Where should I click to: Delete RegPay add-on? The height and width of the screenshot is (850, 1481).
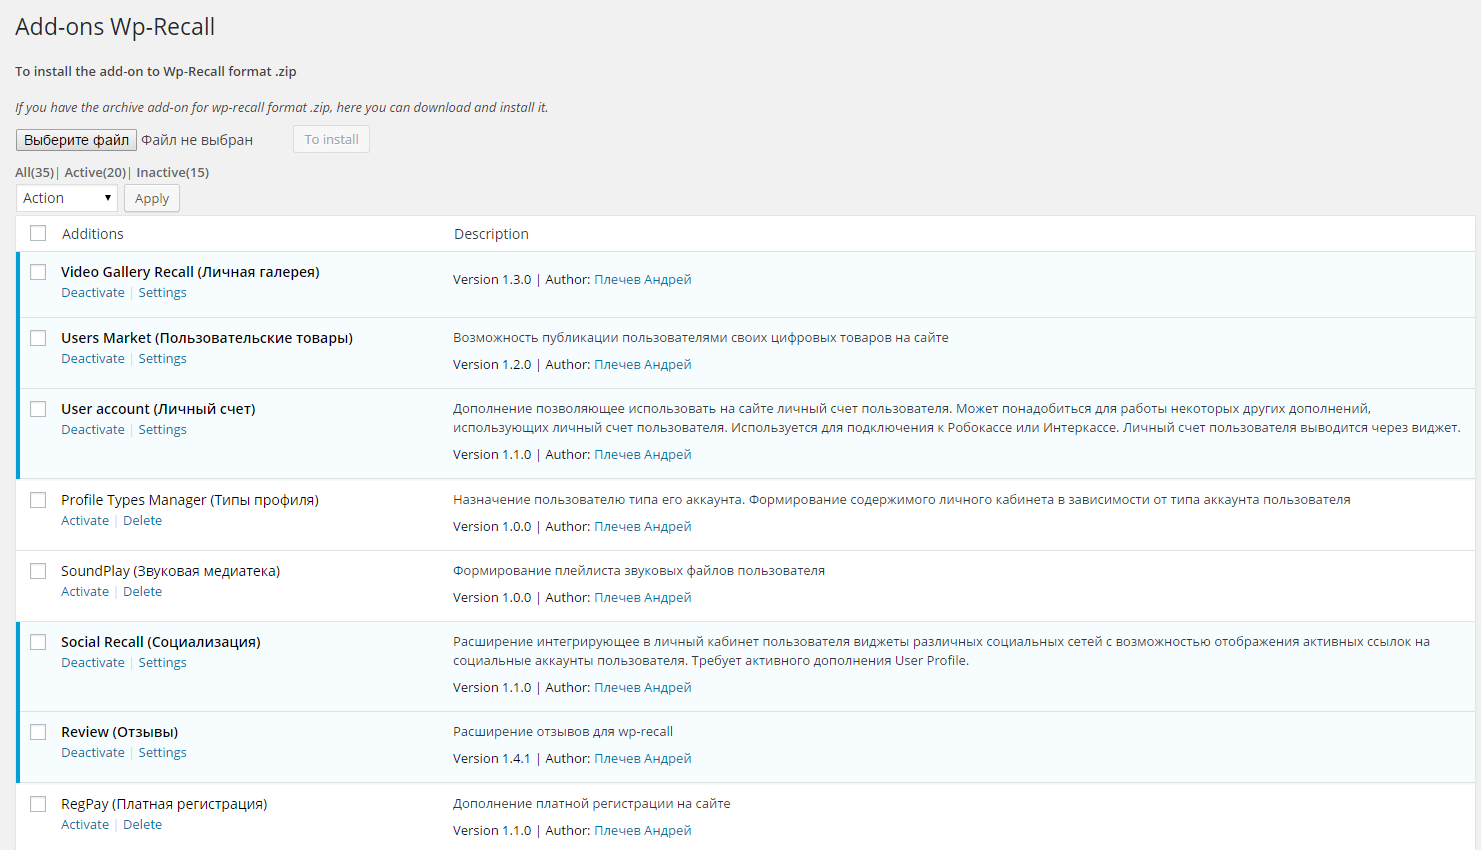tap(142, 825)
